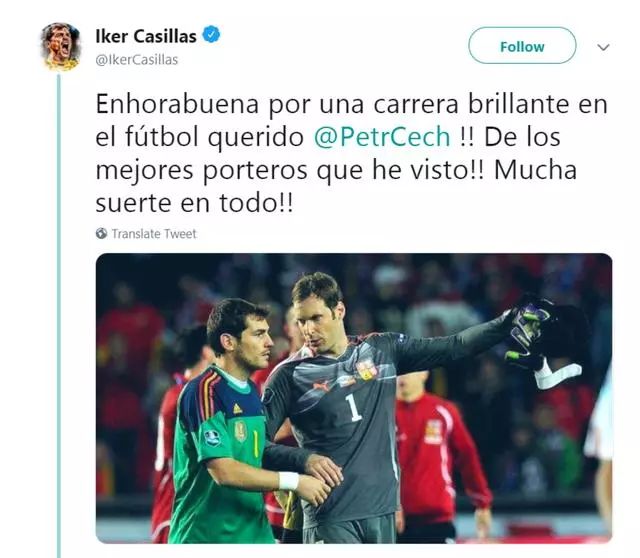The width and height of the screenshot is (640, 558).
Task: Open the Iker Casillas display name
Action: [x=146, y=36]
